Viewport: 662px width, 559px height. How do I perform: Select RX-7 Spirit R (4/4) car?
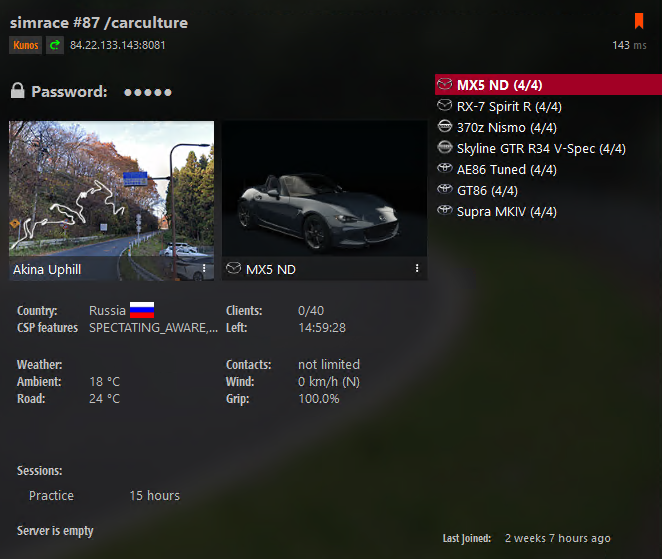tap(548, 106)
